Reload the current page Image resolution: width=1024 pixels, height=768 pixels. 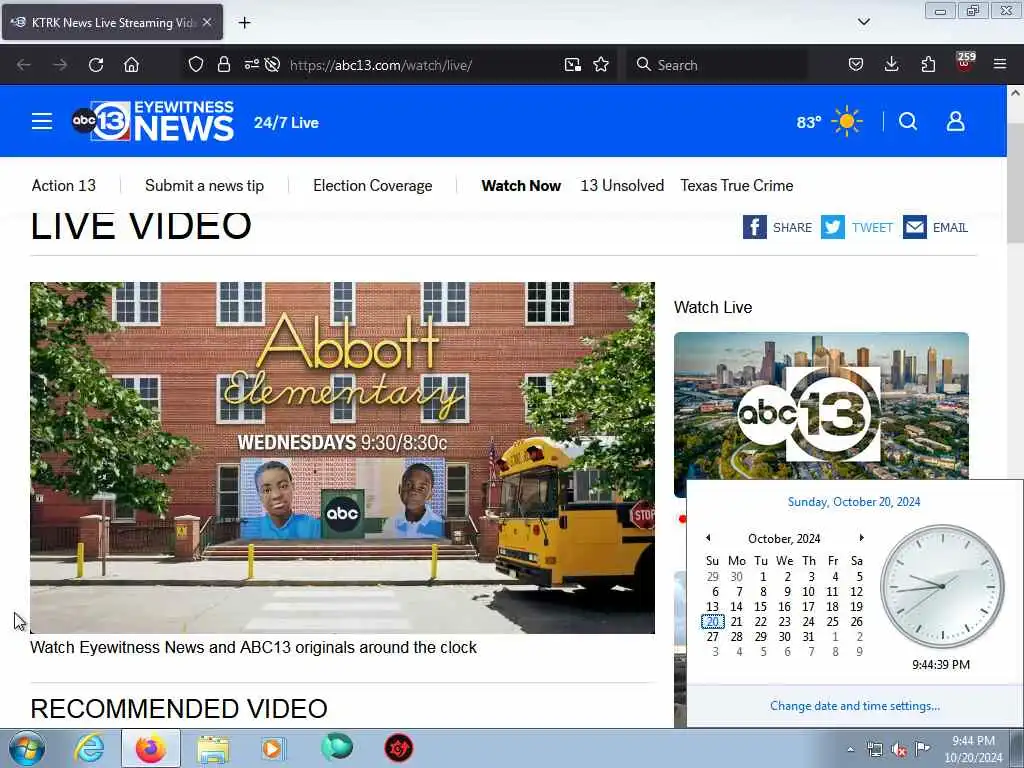[x=96, y=65]
